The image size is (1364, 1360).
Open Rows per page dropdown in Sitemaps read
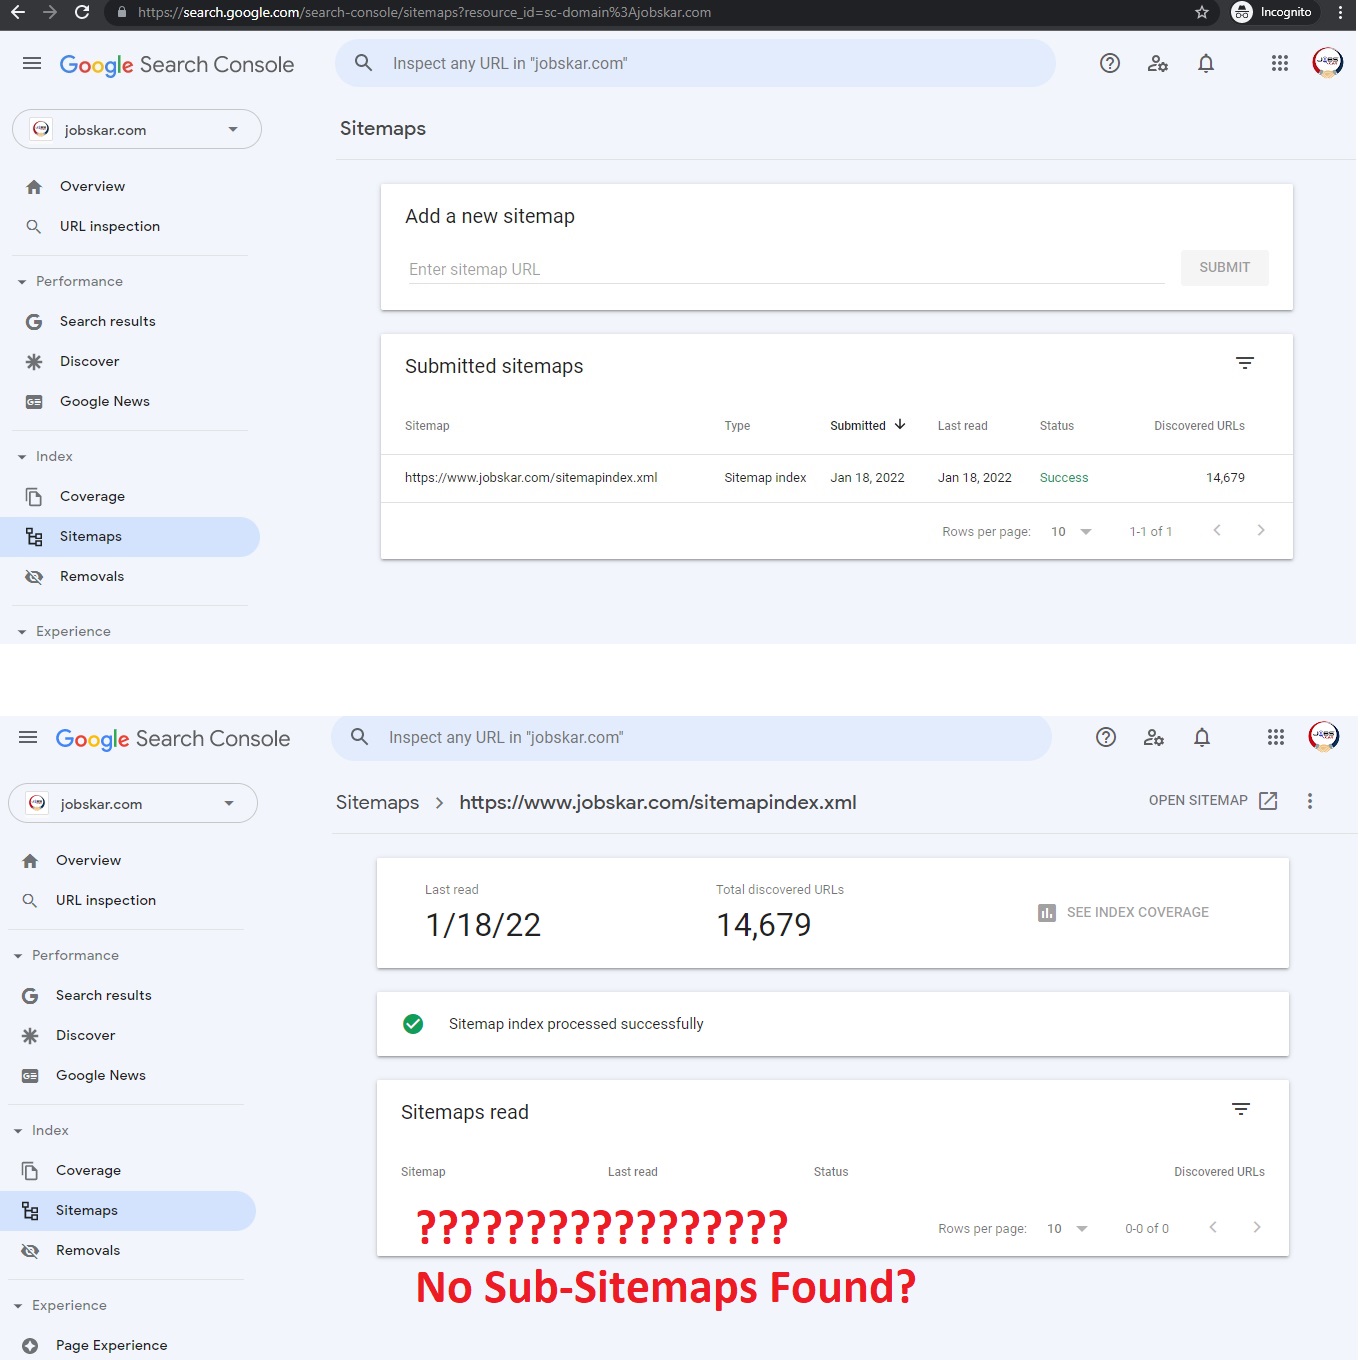(x=1067, y=1228)
